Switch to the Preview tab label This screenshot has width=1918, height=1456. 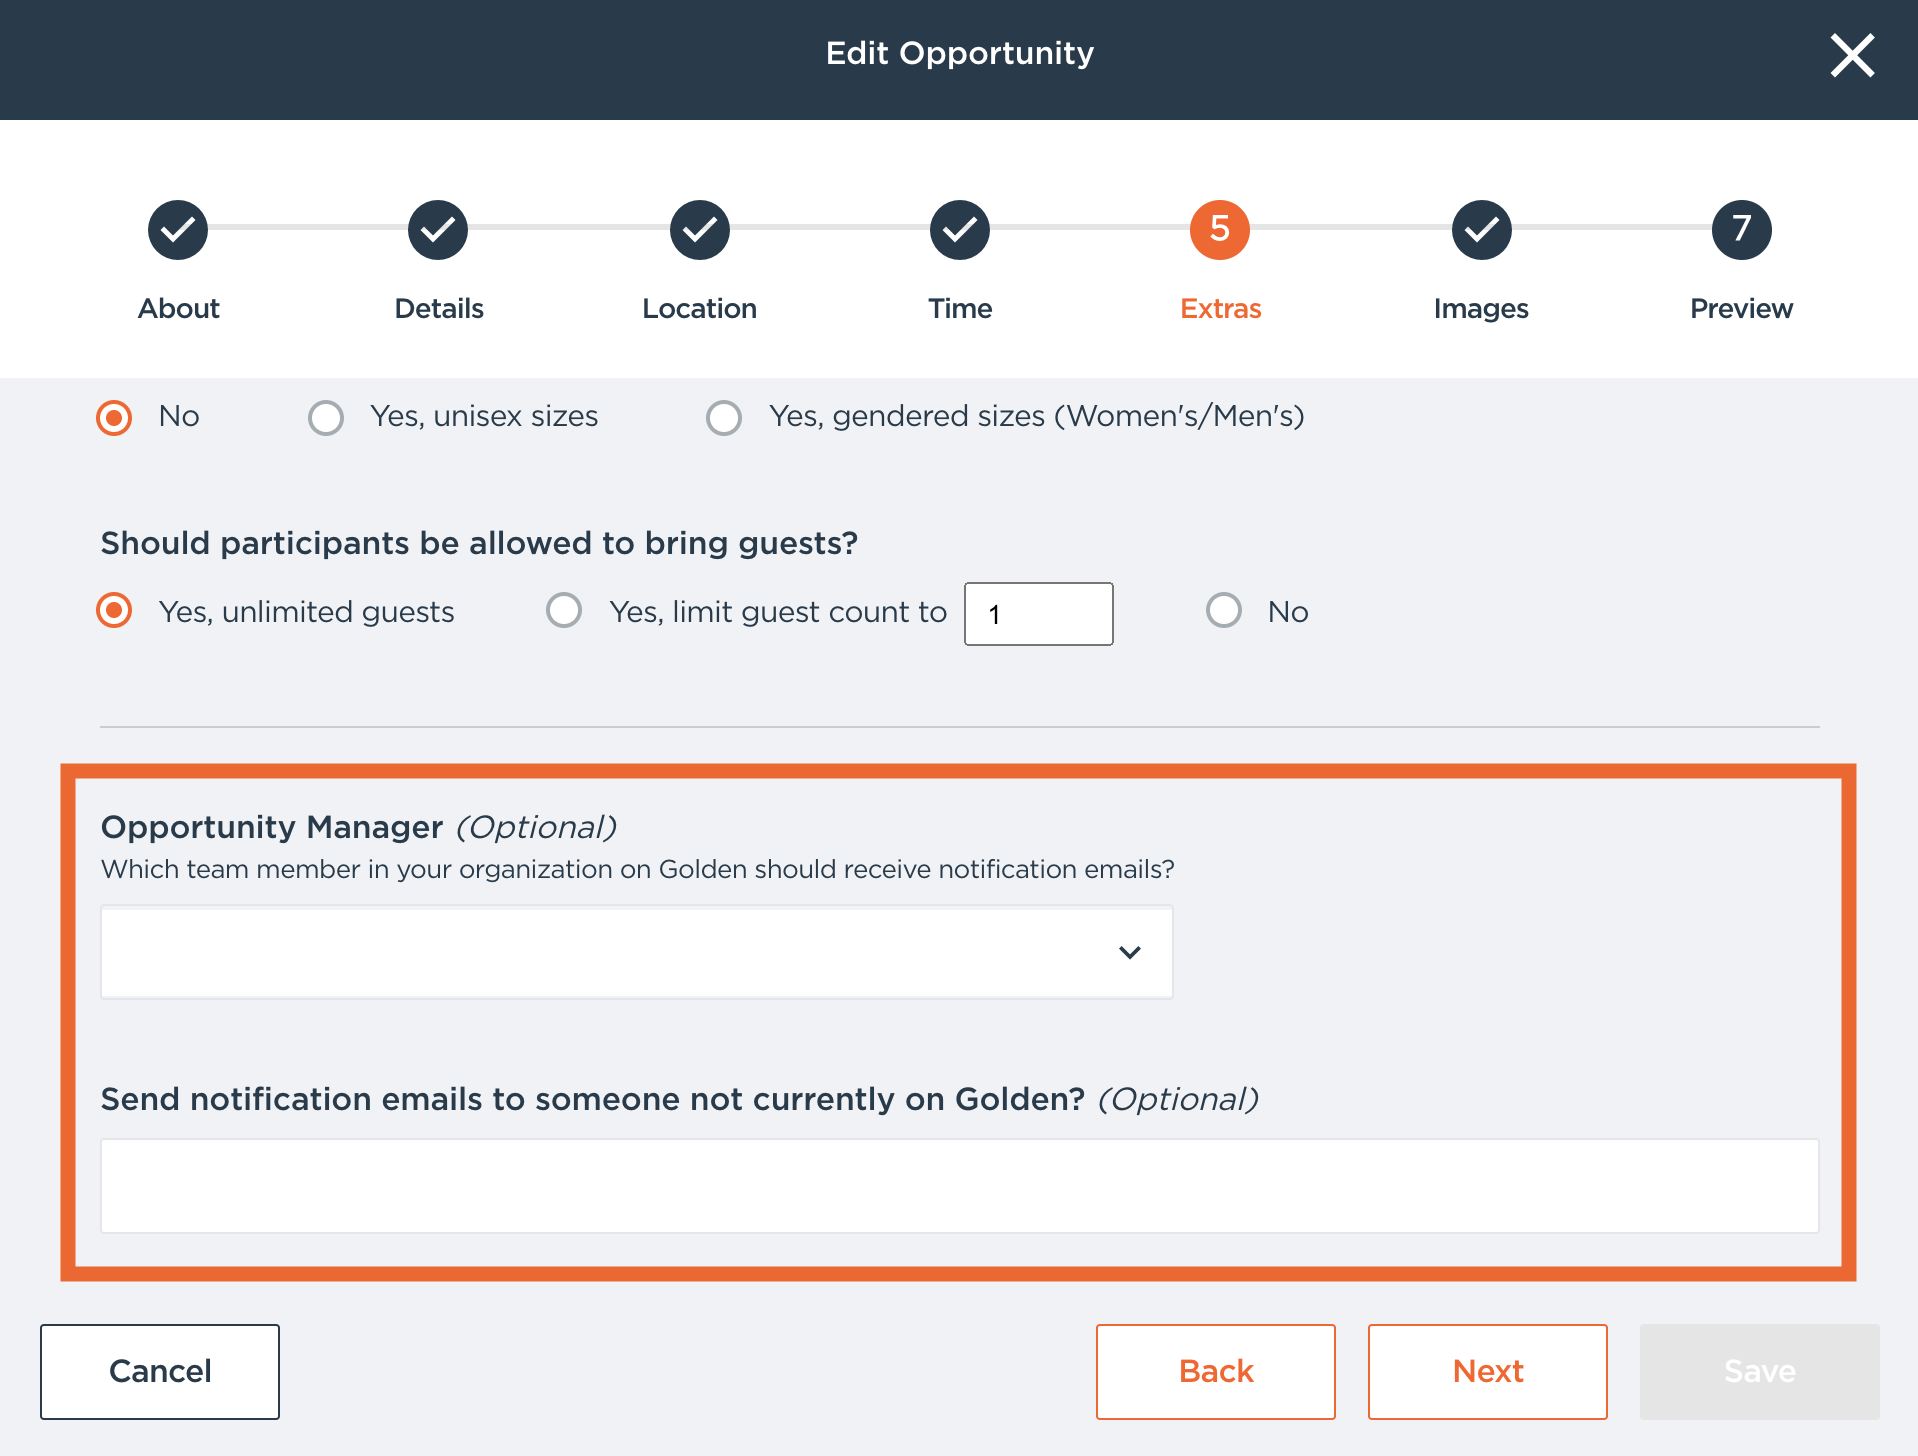click(1741, 309)
